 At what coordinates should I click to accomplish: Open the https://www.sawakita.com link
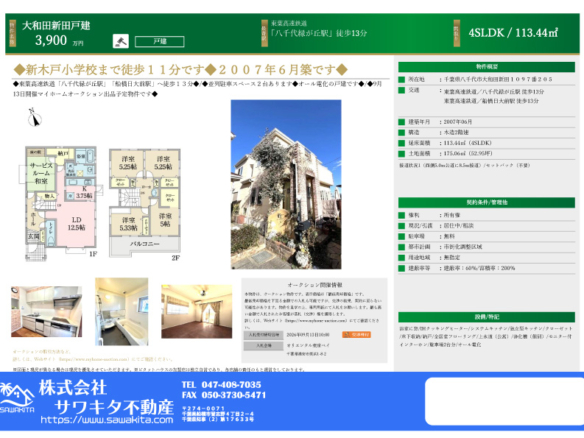coord(107,420)
